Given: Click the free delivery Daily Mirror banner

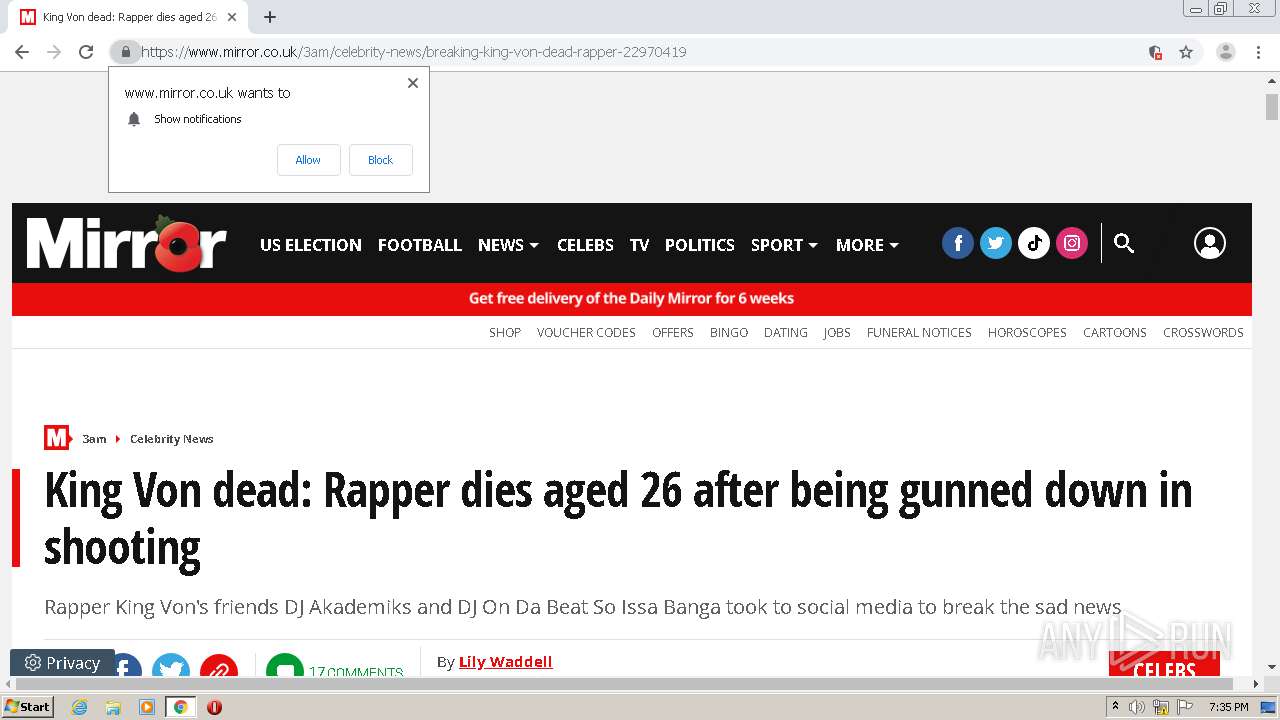Looking at the screenshot, I should pyautogui.click(x=631, y=298).
